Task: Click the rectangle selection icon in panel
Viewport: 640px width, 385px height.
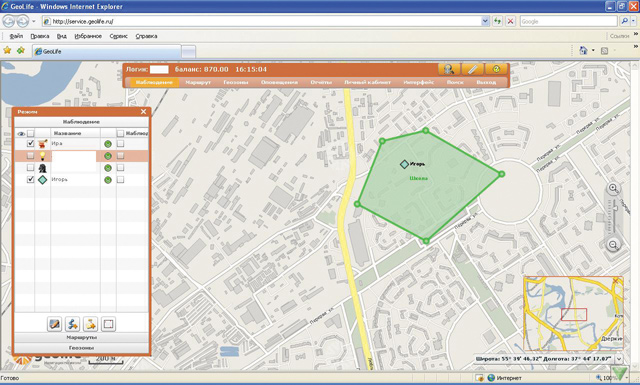Action: point(108,324)
